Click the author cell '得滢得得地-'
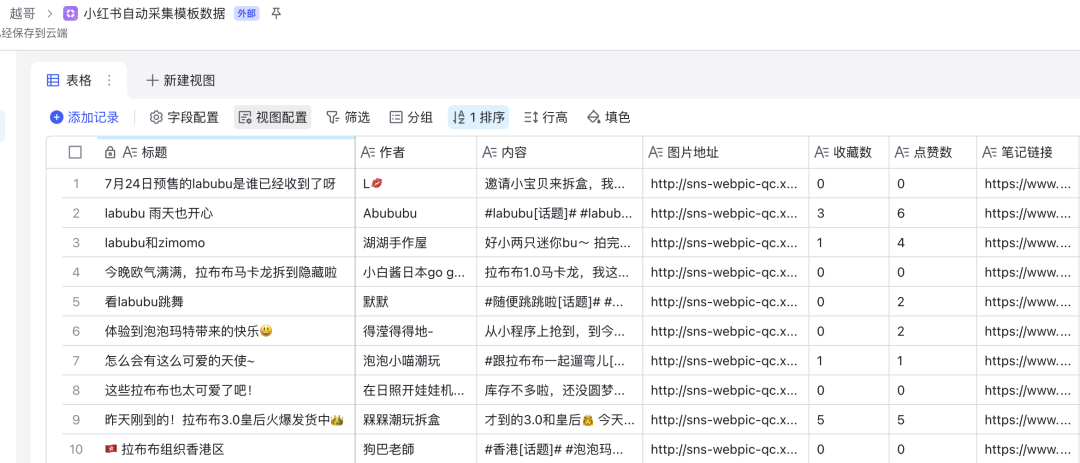Image resolution: width=1080 pixels, height=463 pixels. point(416,331)
